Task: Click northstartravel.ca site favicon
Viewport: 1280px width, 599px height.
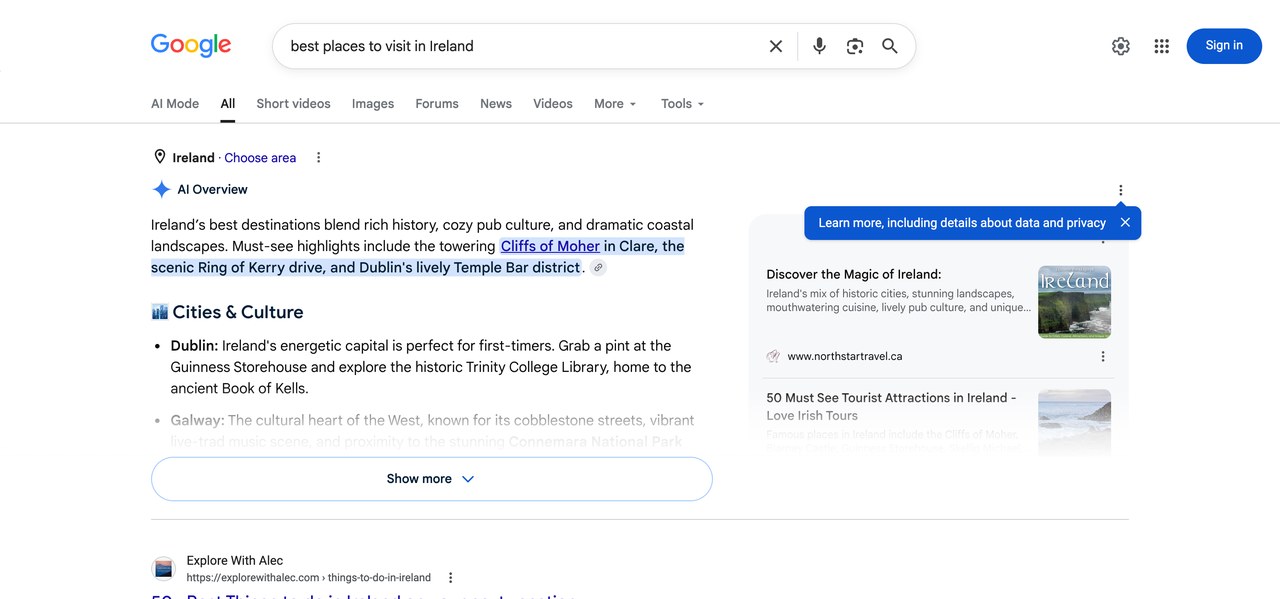Action: [773, 356]
